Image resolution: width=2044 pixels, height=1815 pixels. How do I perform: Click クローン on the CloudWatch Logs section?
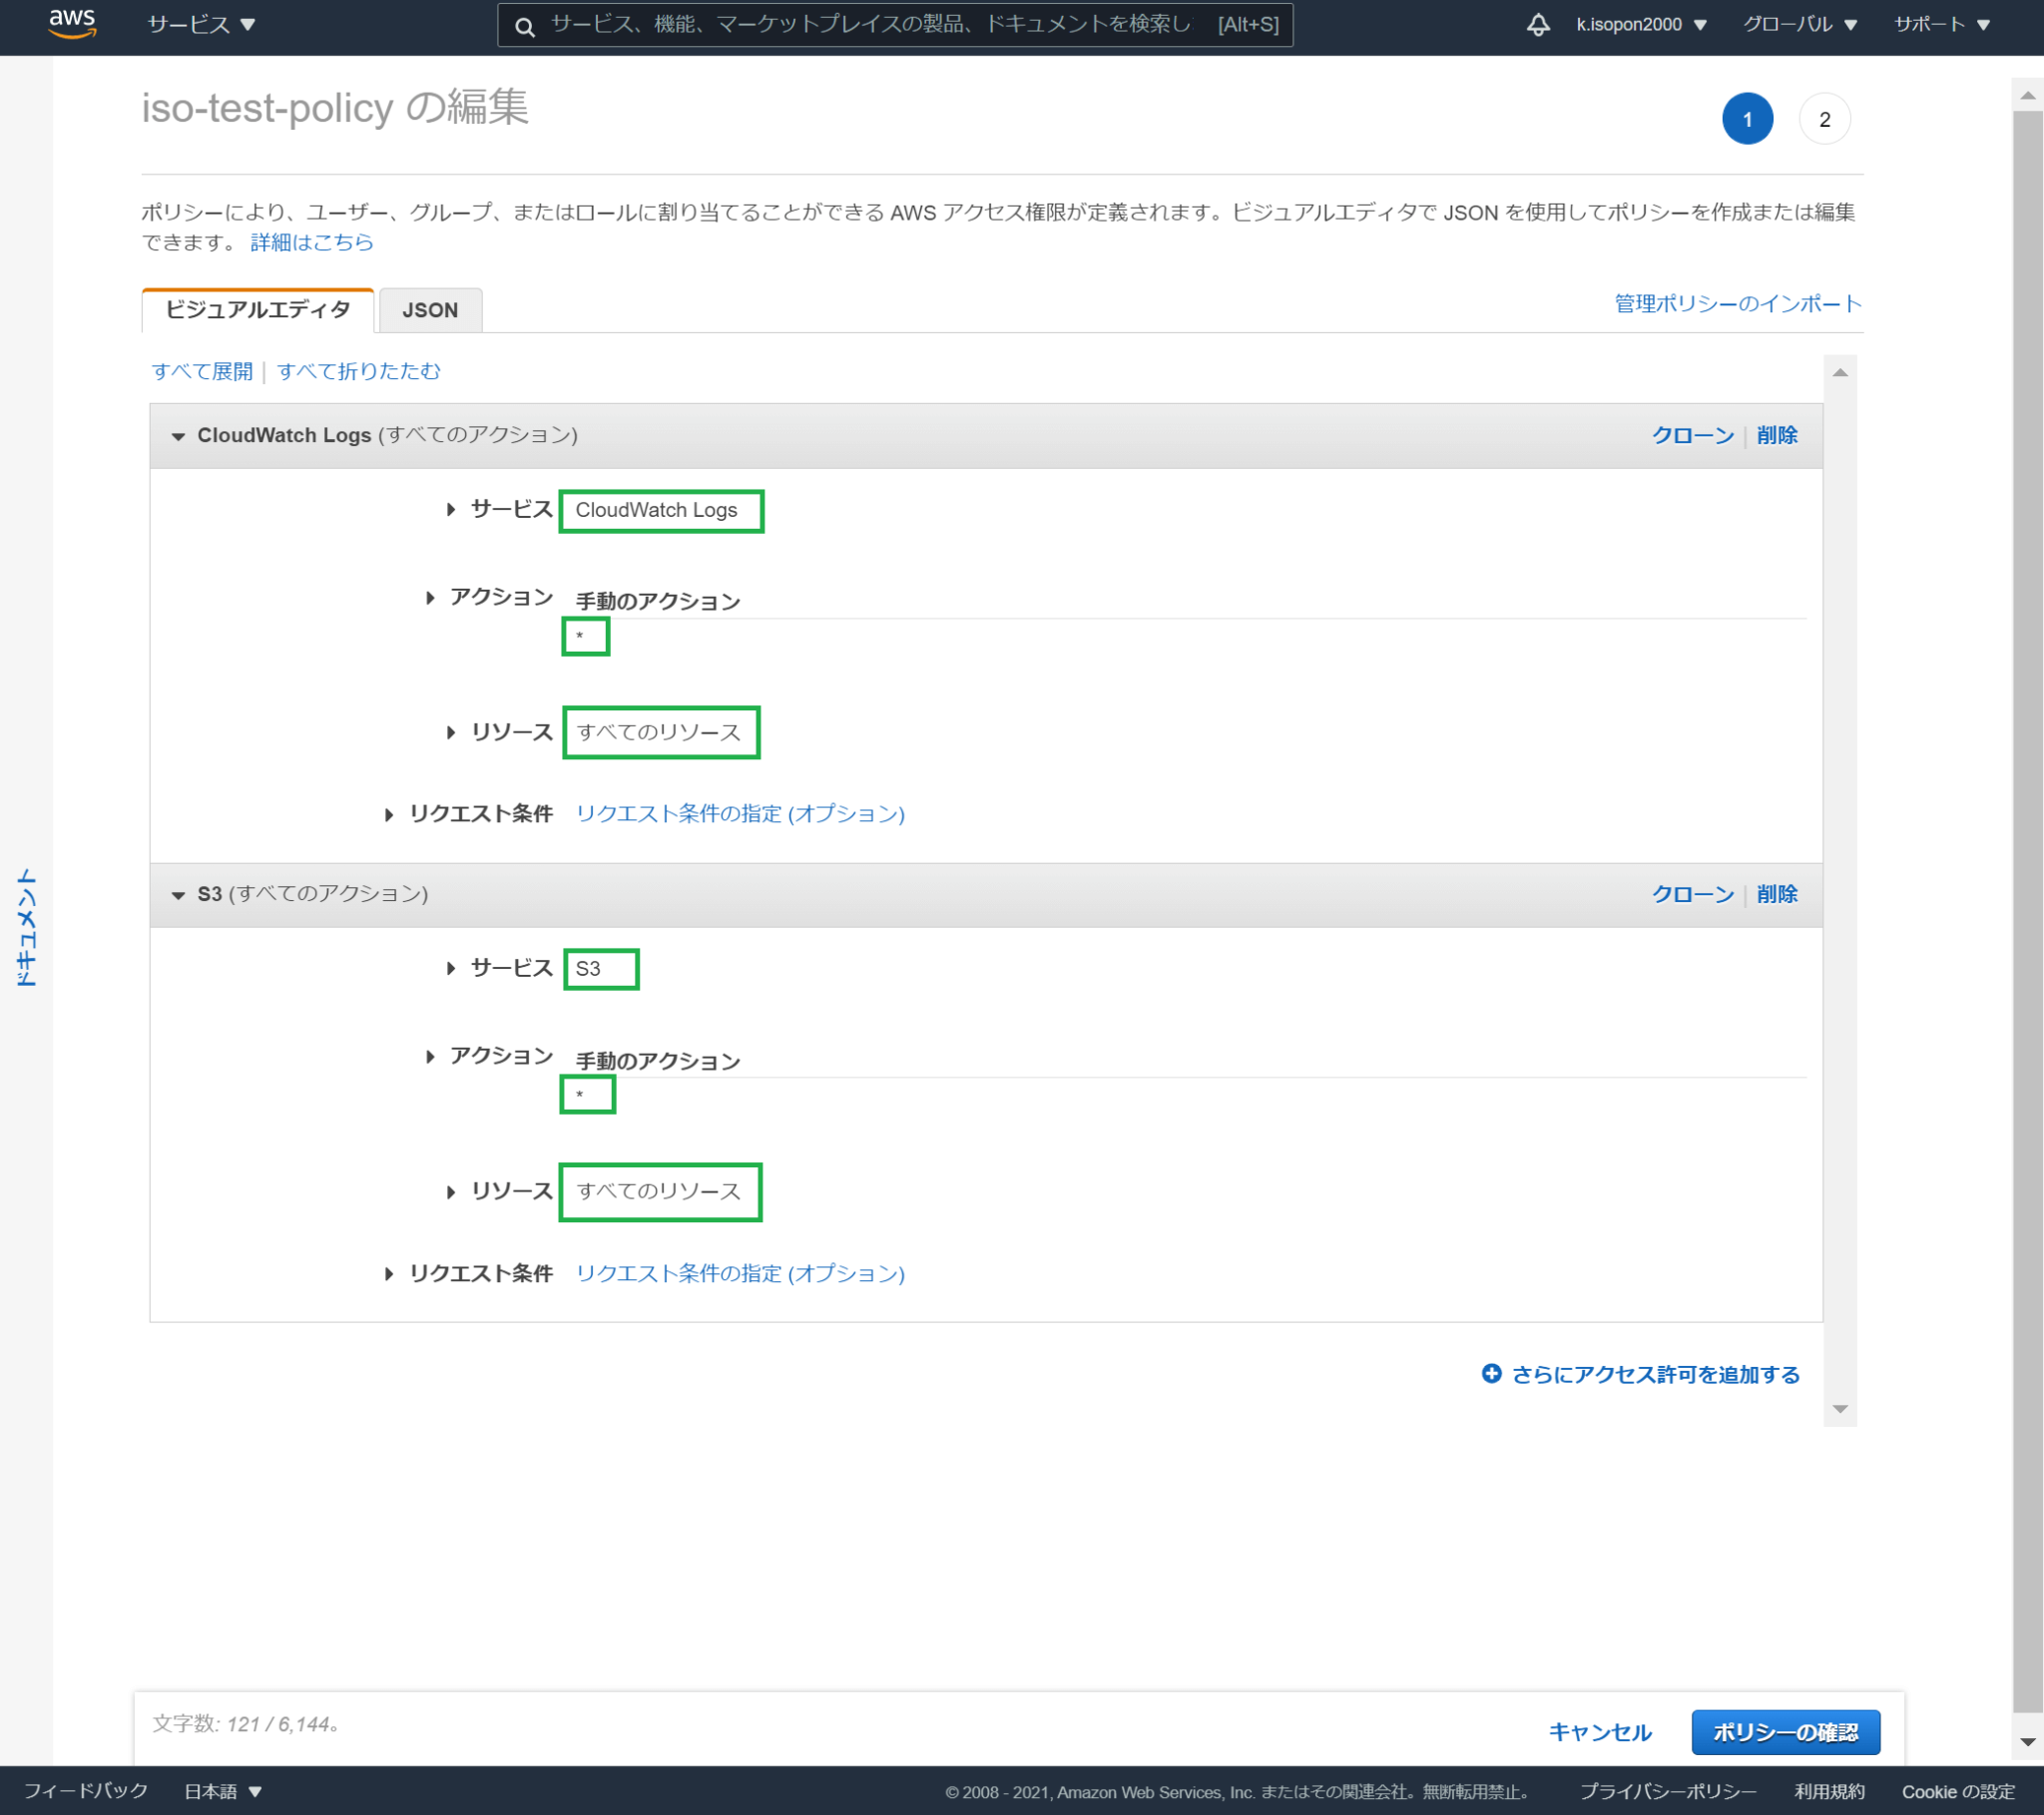coord(1693,435)
